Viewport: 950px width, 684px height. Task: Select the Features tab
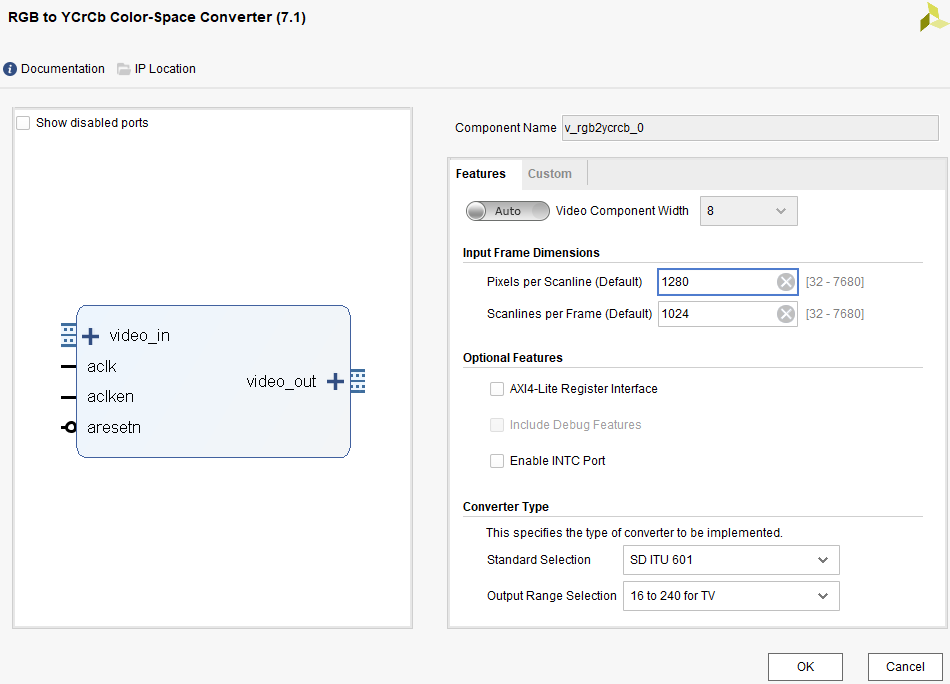coord(481,174)
